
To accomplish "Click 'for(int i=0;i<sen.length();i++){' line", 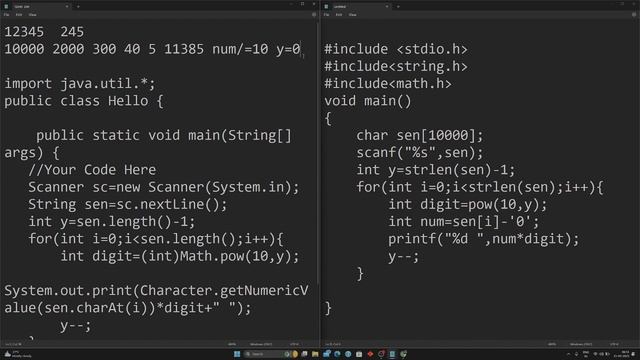I will (156, 239).
